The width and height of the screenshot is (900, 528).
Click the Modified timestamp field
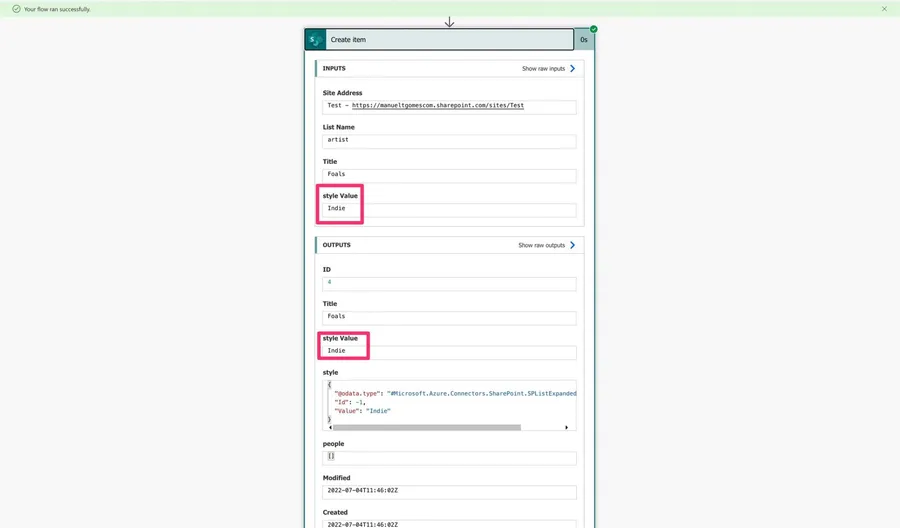pyautogui.click(x=449, y=492)
